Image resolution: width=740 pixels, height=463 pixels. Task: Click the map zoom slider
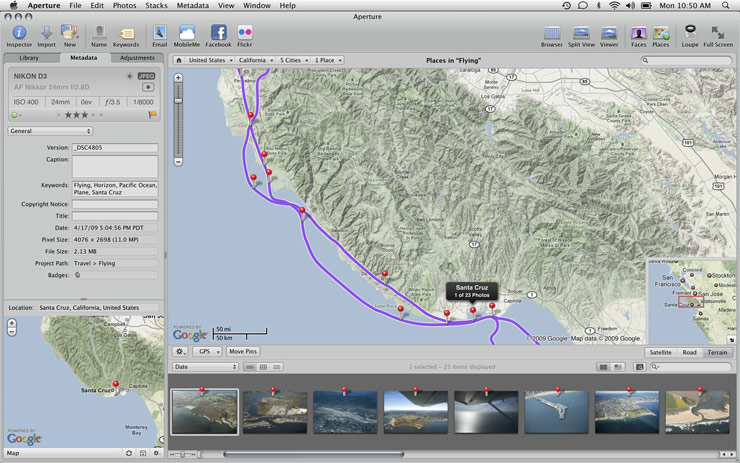click(179, 95)
